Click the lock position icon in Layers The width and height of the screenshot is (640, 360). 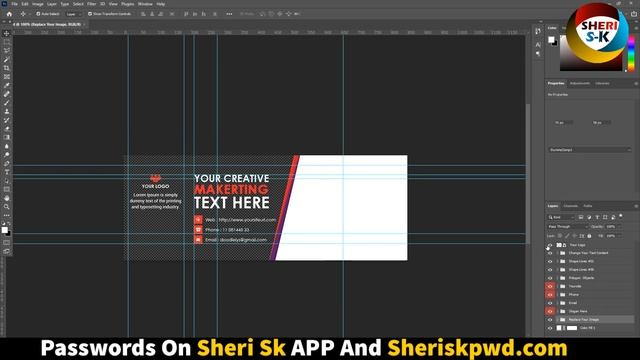(x=574, y=236)
